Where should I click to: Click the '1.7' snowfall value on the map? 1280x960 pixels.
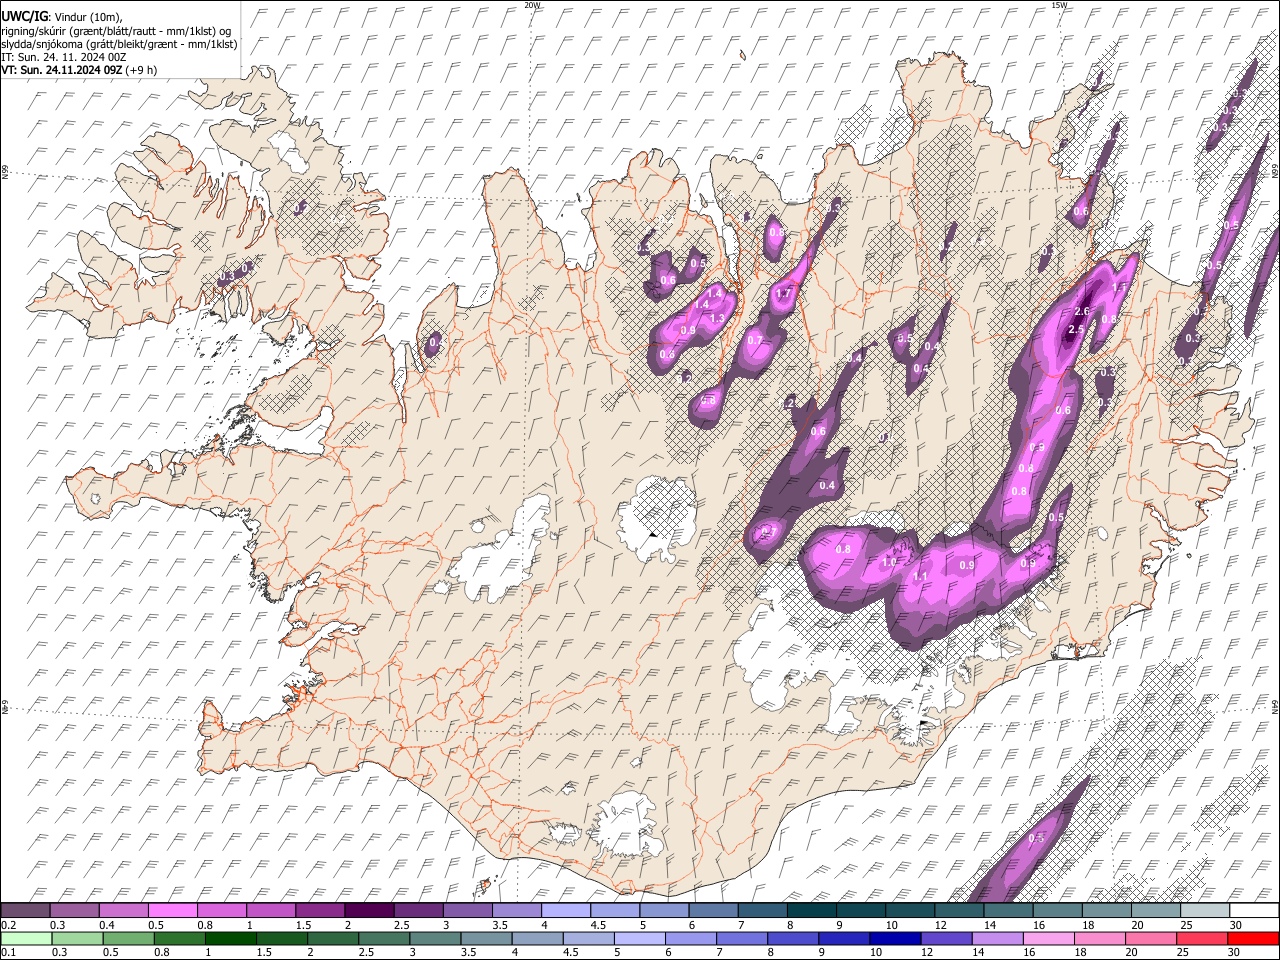click(x=783, y=294)
